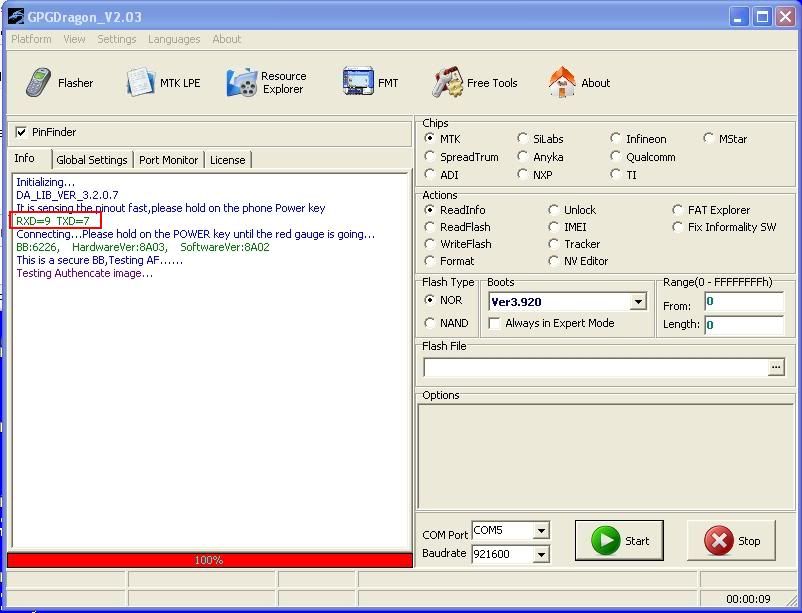Click the green Start arrow icon
The image size is (802, 613).
[605, 541]
